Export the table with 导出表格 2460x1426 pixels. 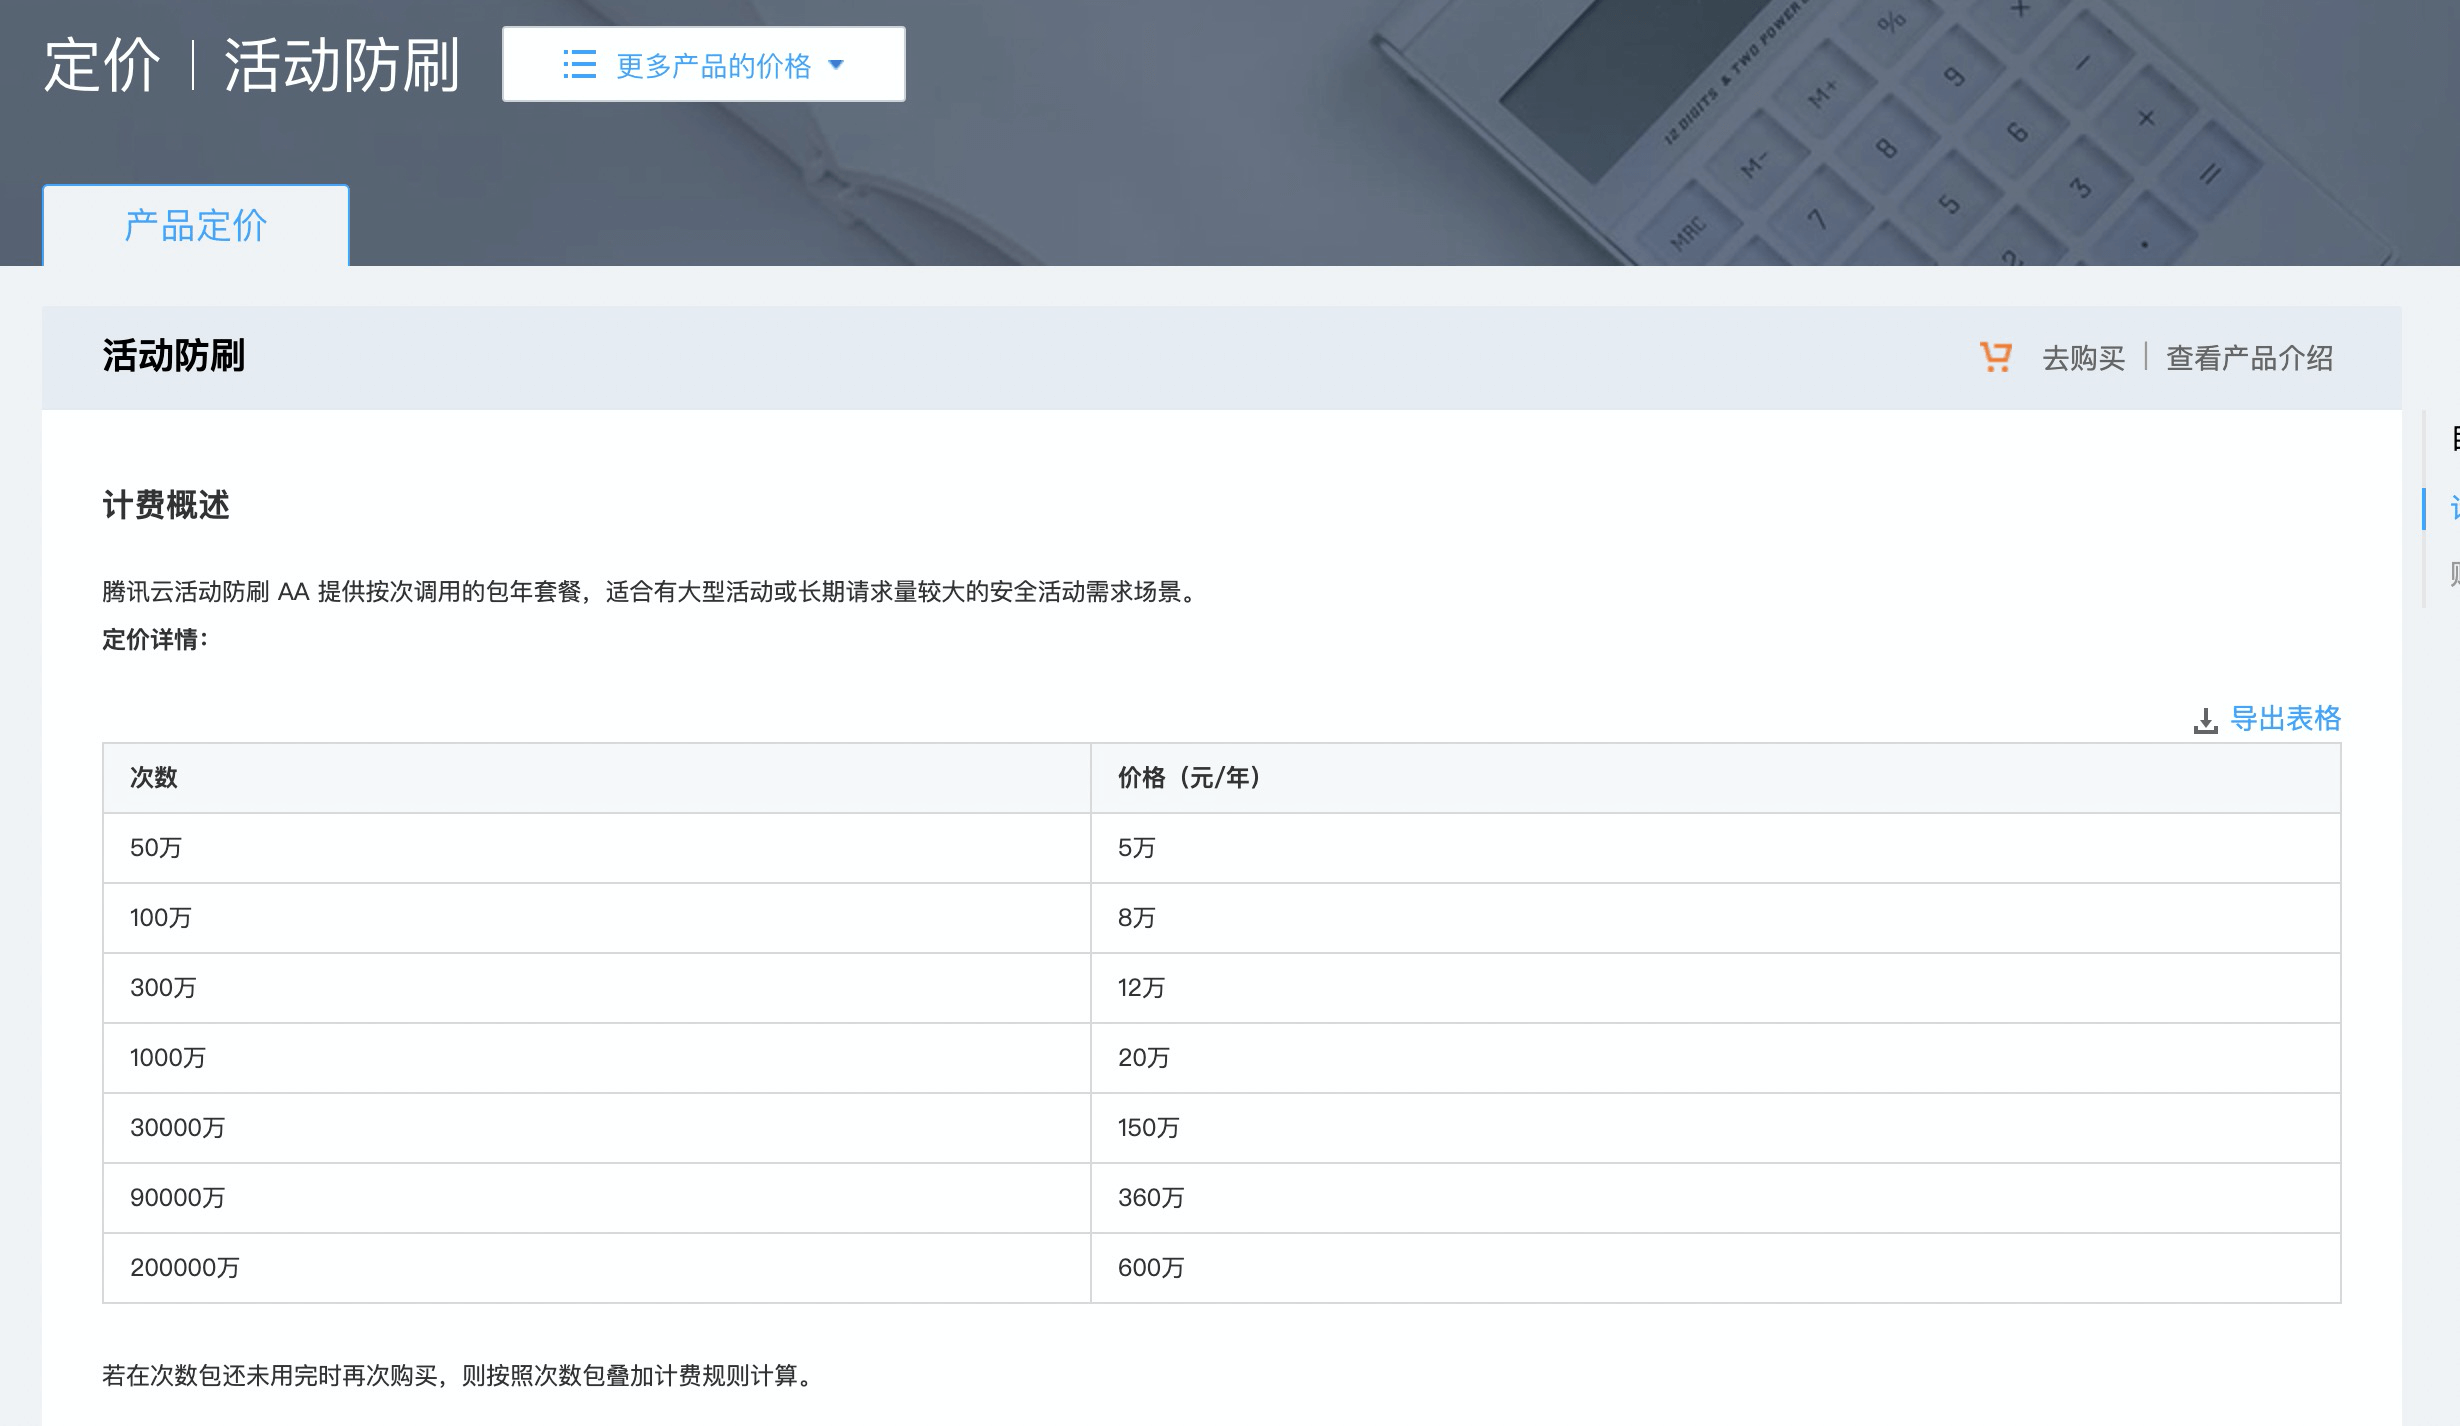[x=2285, y=719]
